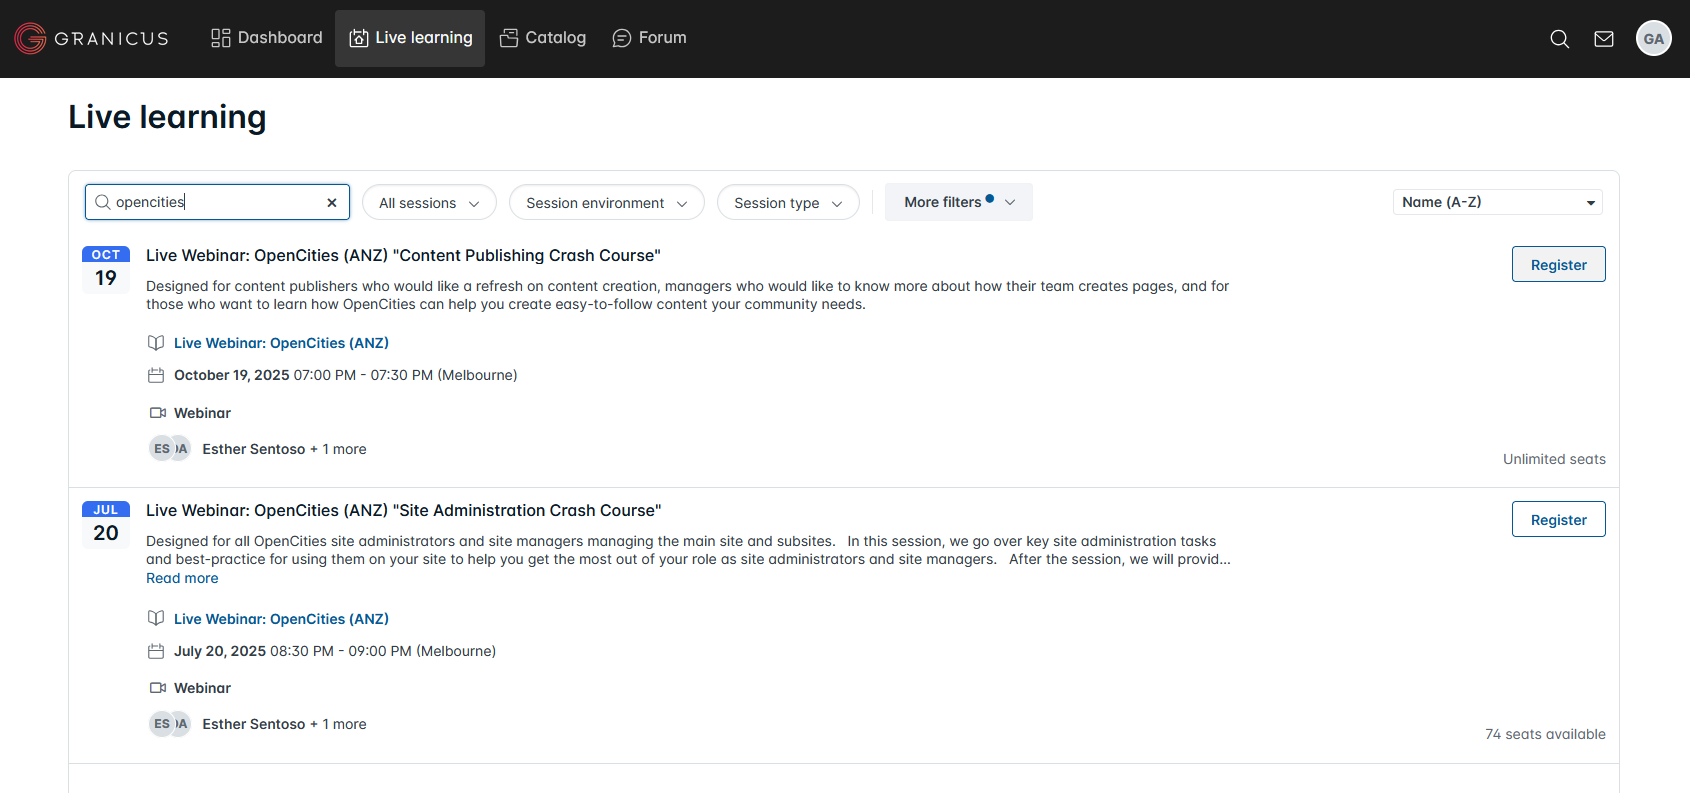This screenshot has width=1690, height=793.
Task: Change sort order Name (A-Z) dropdown
Action: (1498, 202)
